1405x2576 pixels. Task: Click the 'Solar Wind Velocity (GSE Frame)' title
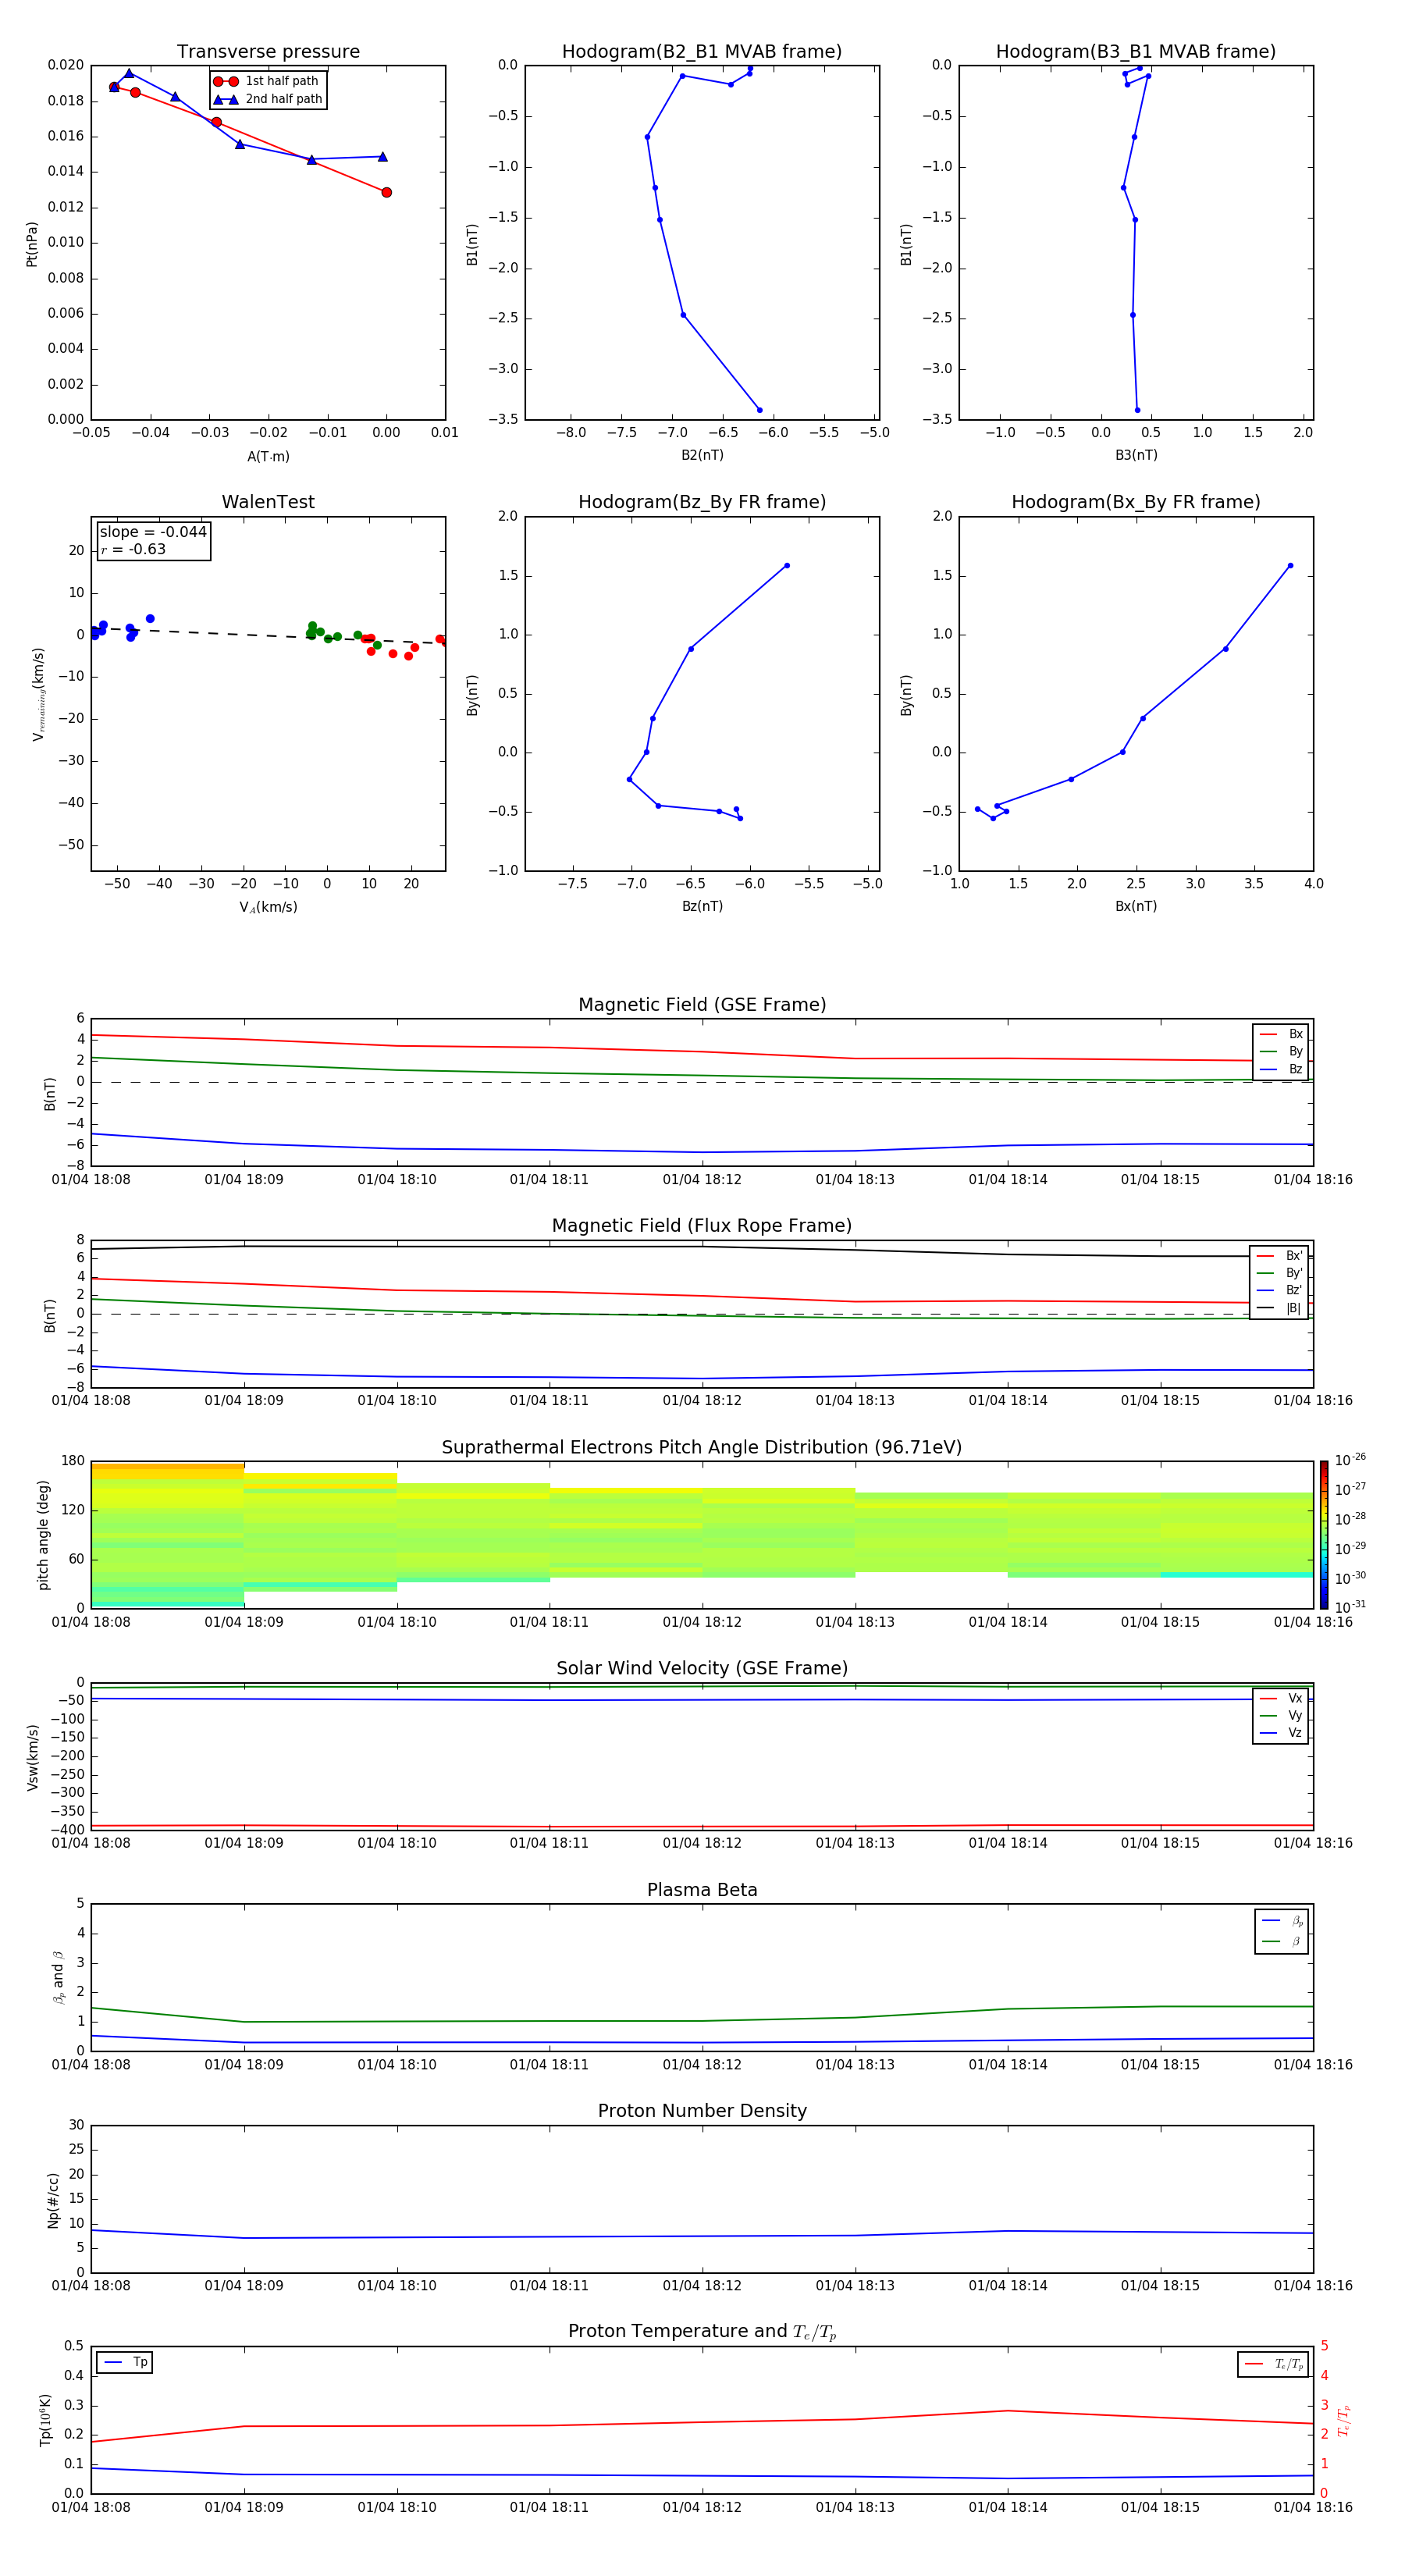tap(702, 1669)
